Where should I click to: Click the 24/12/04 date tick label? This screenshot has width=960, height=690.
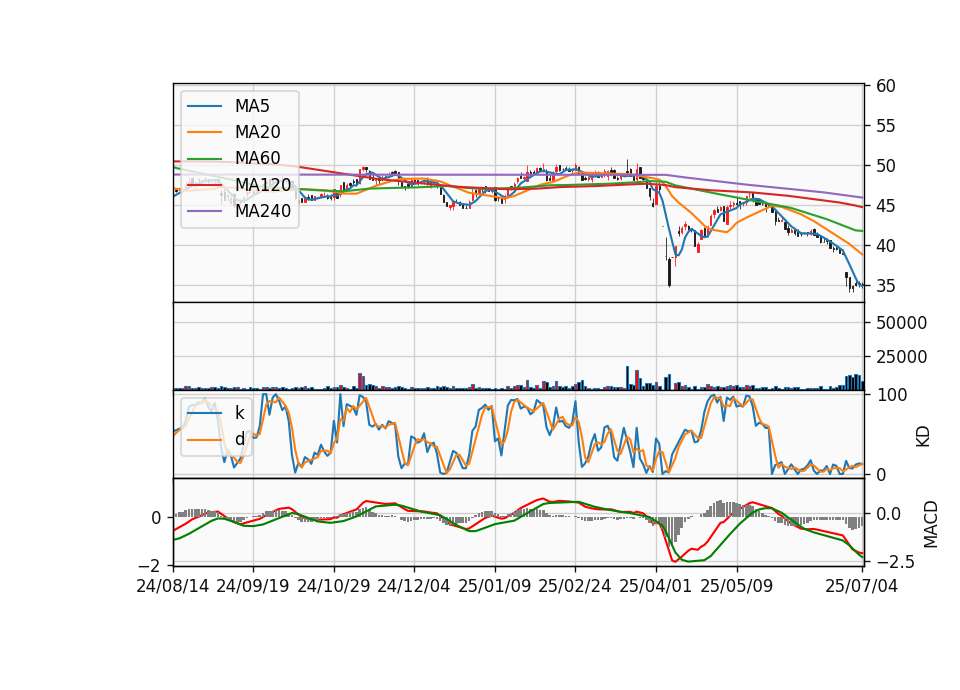pyautogui.click(x=414, y=586)
